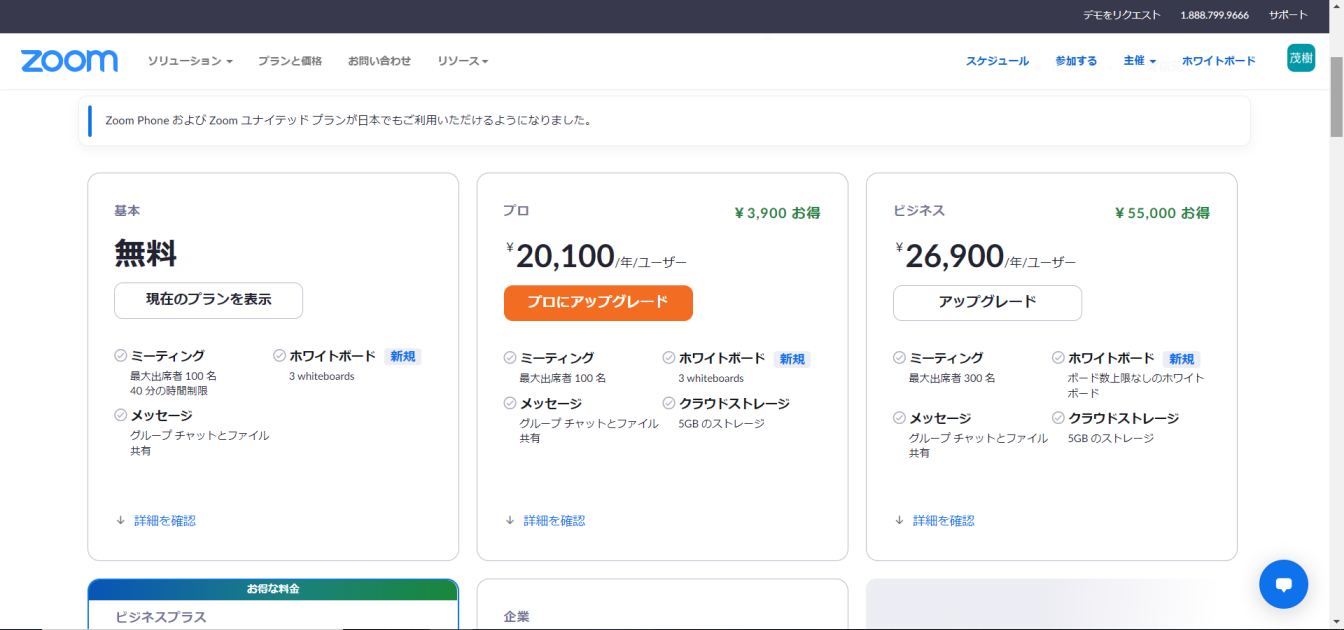Open the chat bubble support icon

pos(1283,584)
